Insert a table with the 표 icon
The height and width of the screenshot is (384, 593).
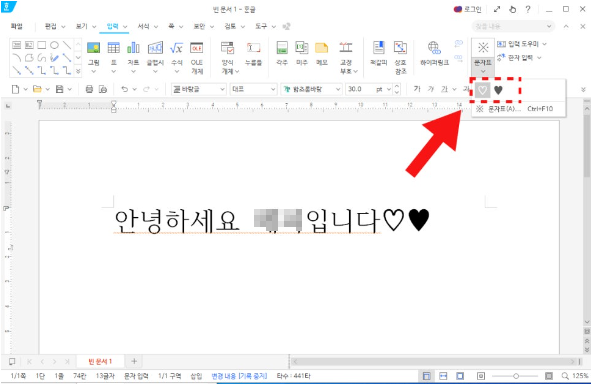pyautogui.click(x=113, y=48)
